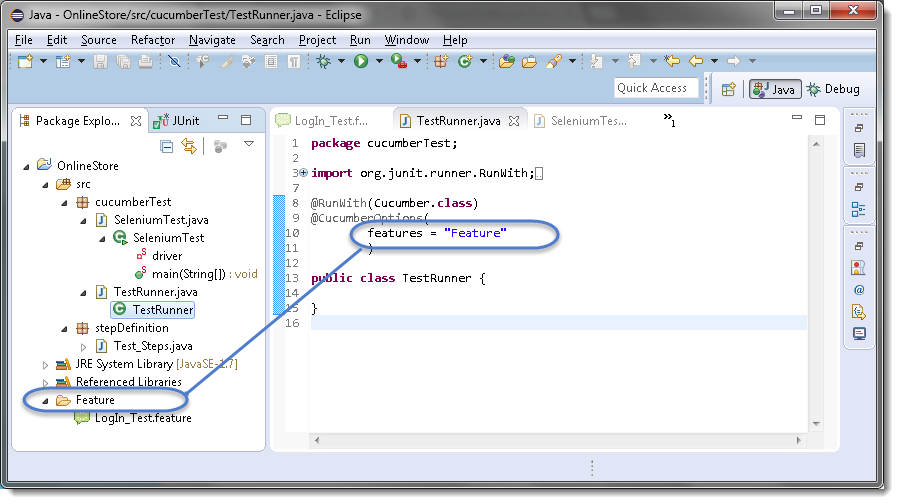Show the hidden editors list chevron
Screen dimensions: 899x504
(669, 120)
